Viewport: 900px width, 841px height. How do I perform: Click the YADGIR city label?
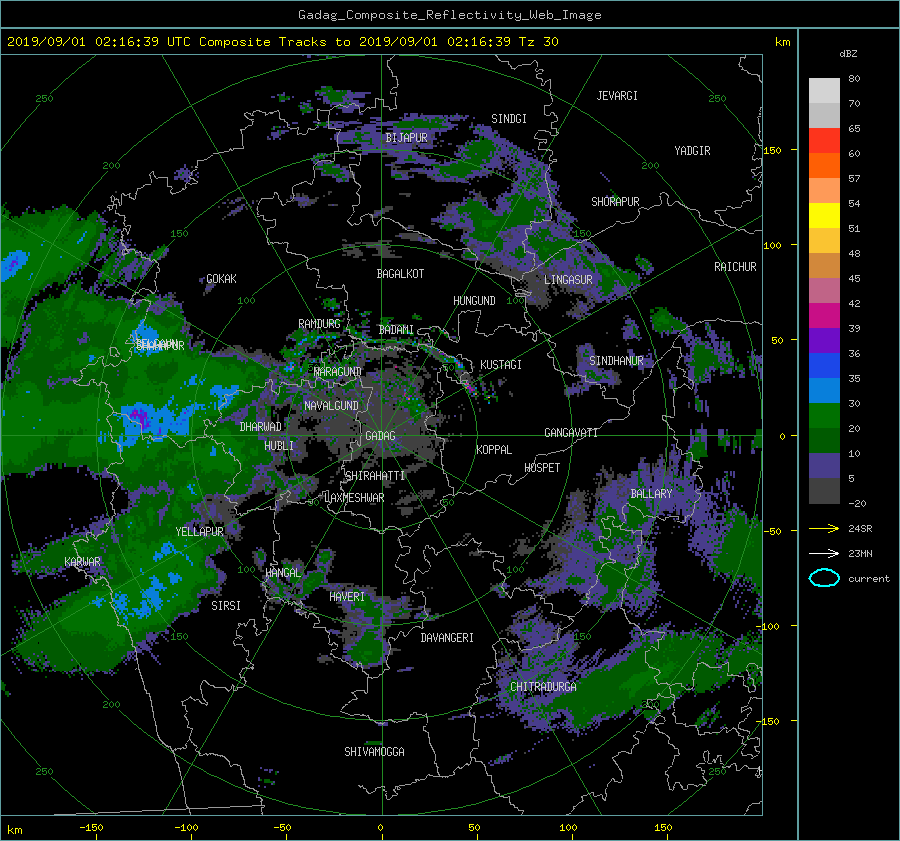coord(692,151)
